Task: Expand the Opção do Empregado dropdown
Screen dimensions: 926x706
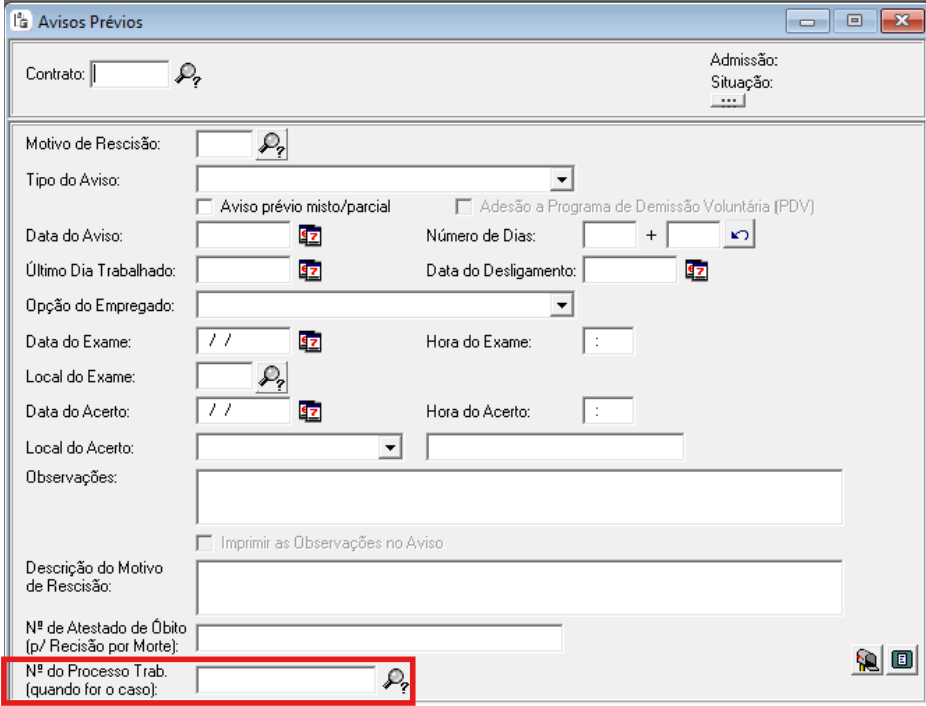Action: pos(562,305)
